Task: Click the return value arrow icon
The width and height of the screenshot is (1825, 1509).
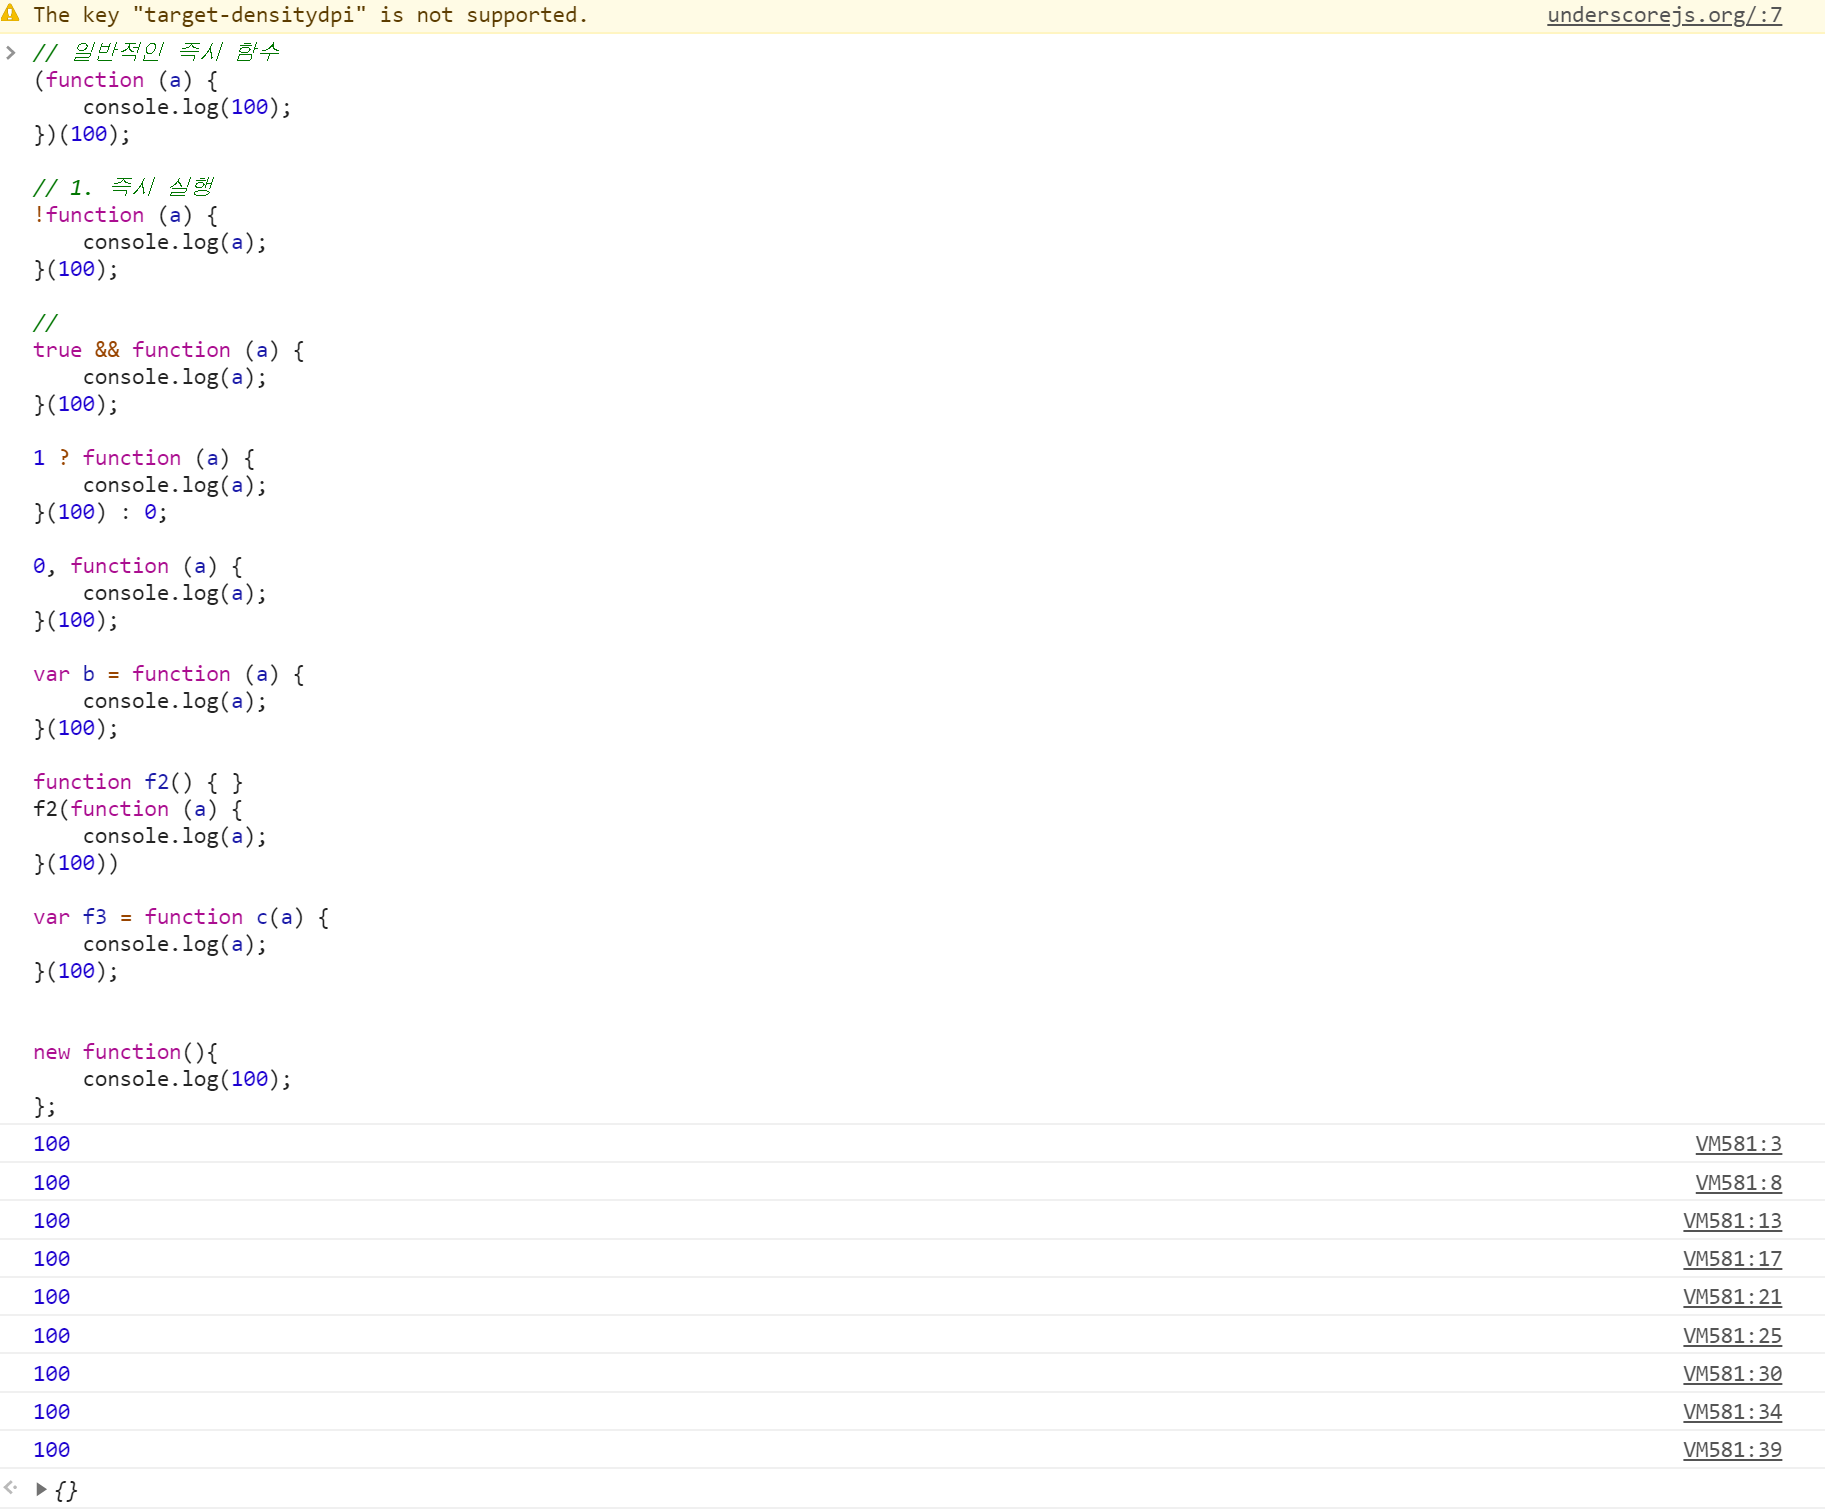Action: (11, 1488)
